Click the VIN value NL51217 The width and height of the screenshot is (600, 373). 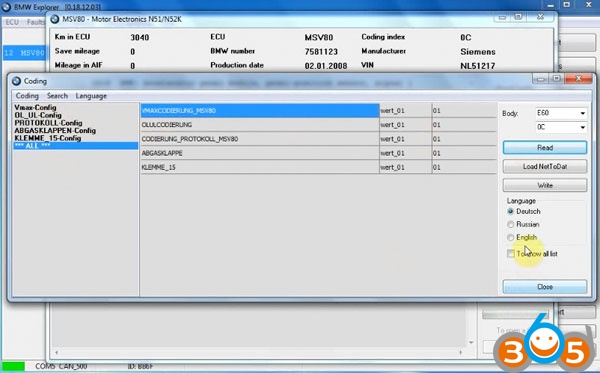click(478, 66)
